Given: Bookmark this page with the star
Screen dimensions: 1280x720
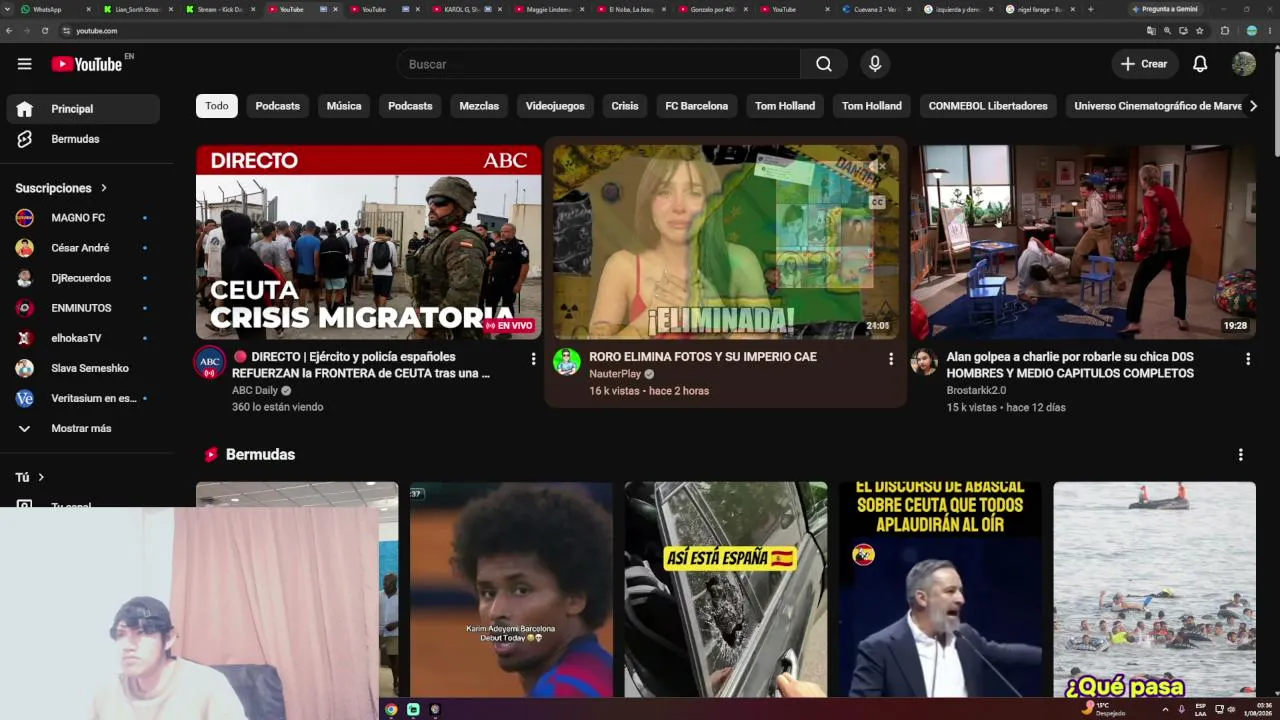Looking at the screenshot, I should (1200, 31).
